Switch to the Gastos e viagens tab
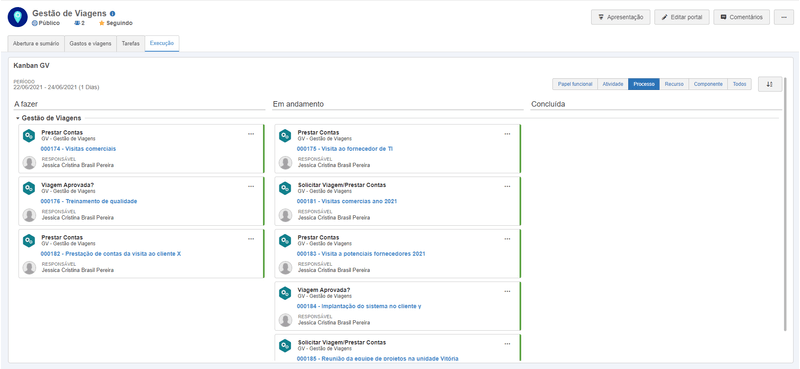Image resolution: width=800 pixels, height=369 pixels. [90, 44]
